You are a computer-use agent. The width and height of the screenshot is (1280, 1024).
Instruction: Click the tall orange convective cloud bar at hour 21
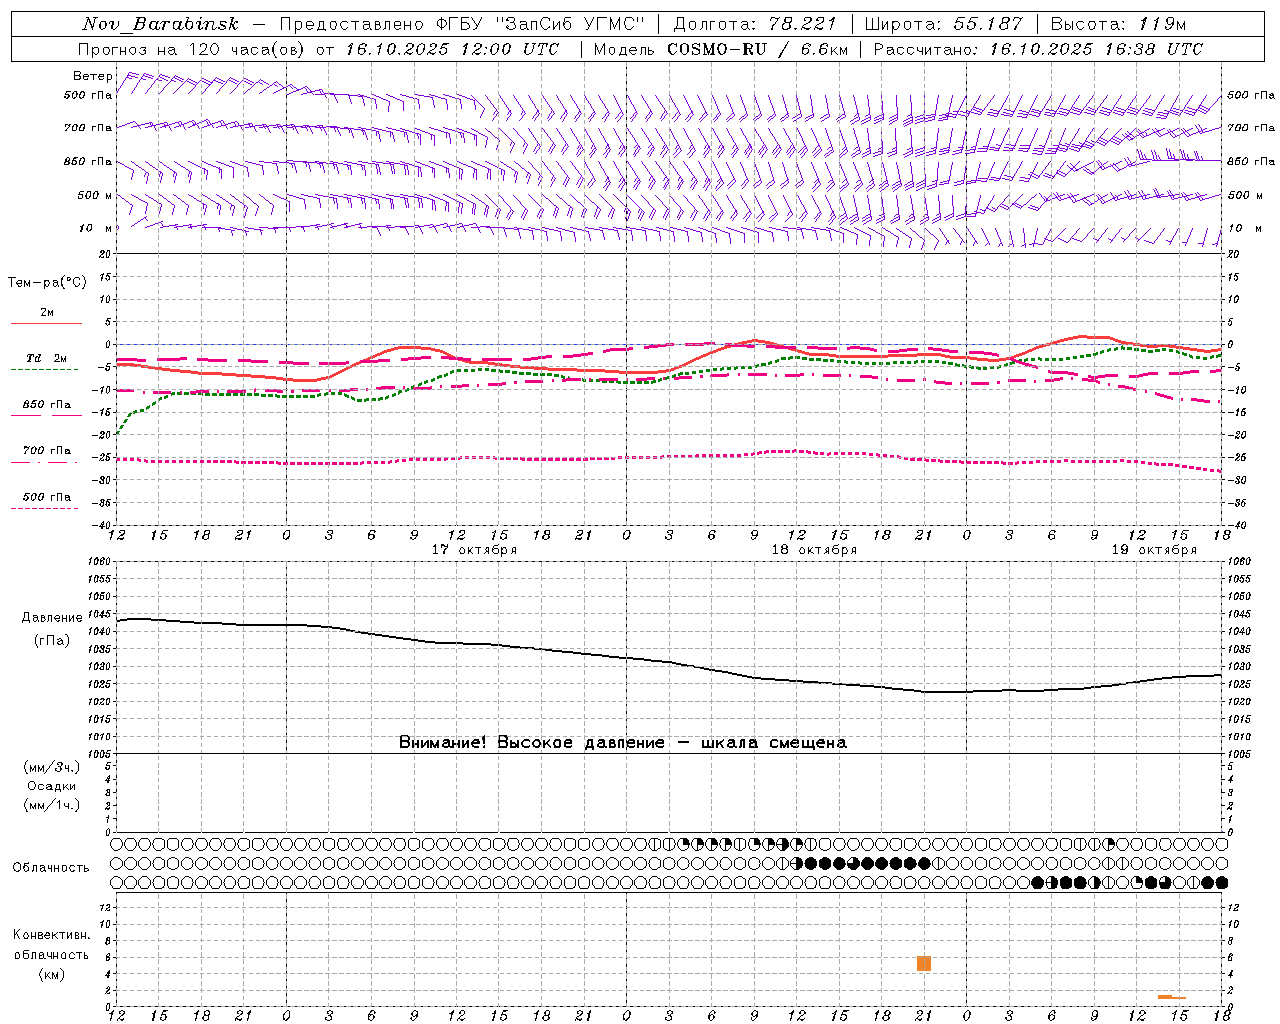tap(924, 963)
